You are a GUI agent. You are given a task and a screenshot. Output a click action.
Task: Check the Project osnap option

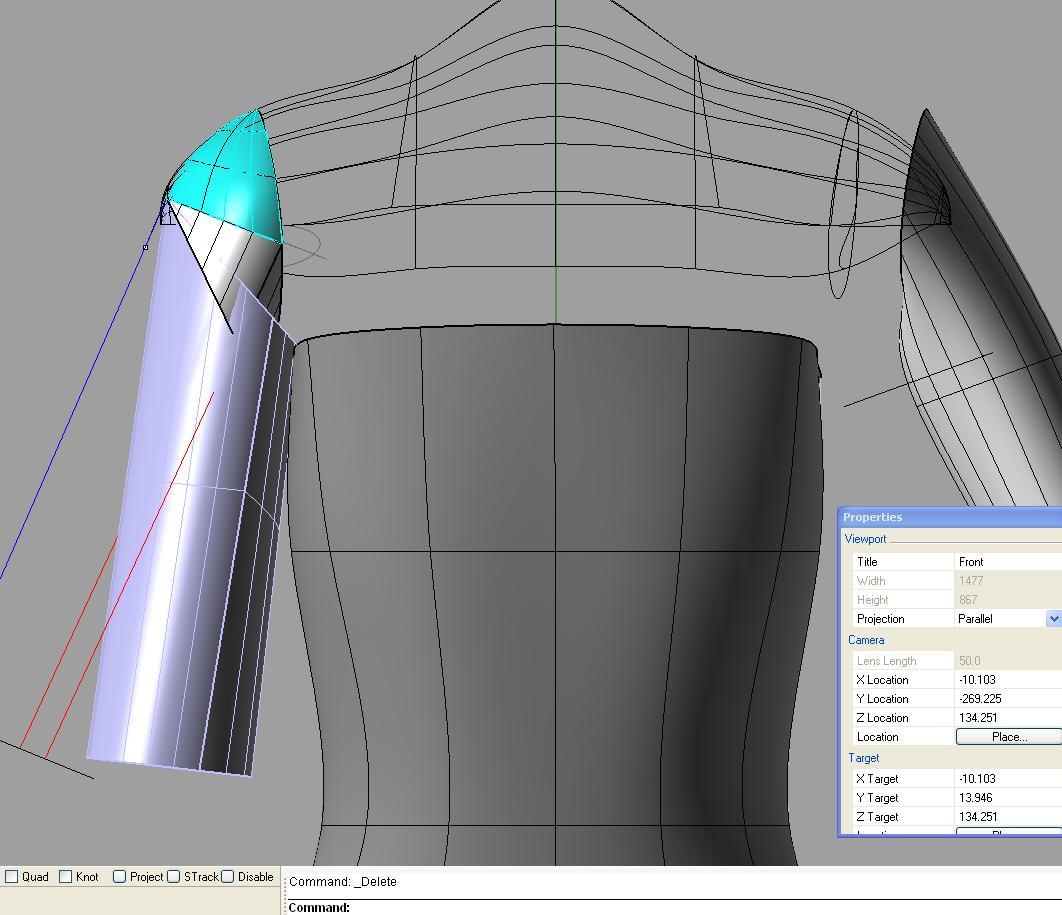120,877
